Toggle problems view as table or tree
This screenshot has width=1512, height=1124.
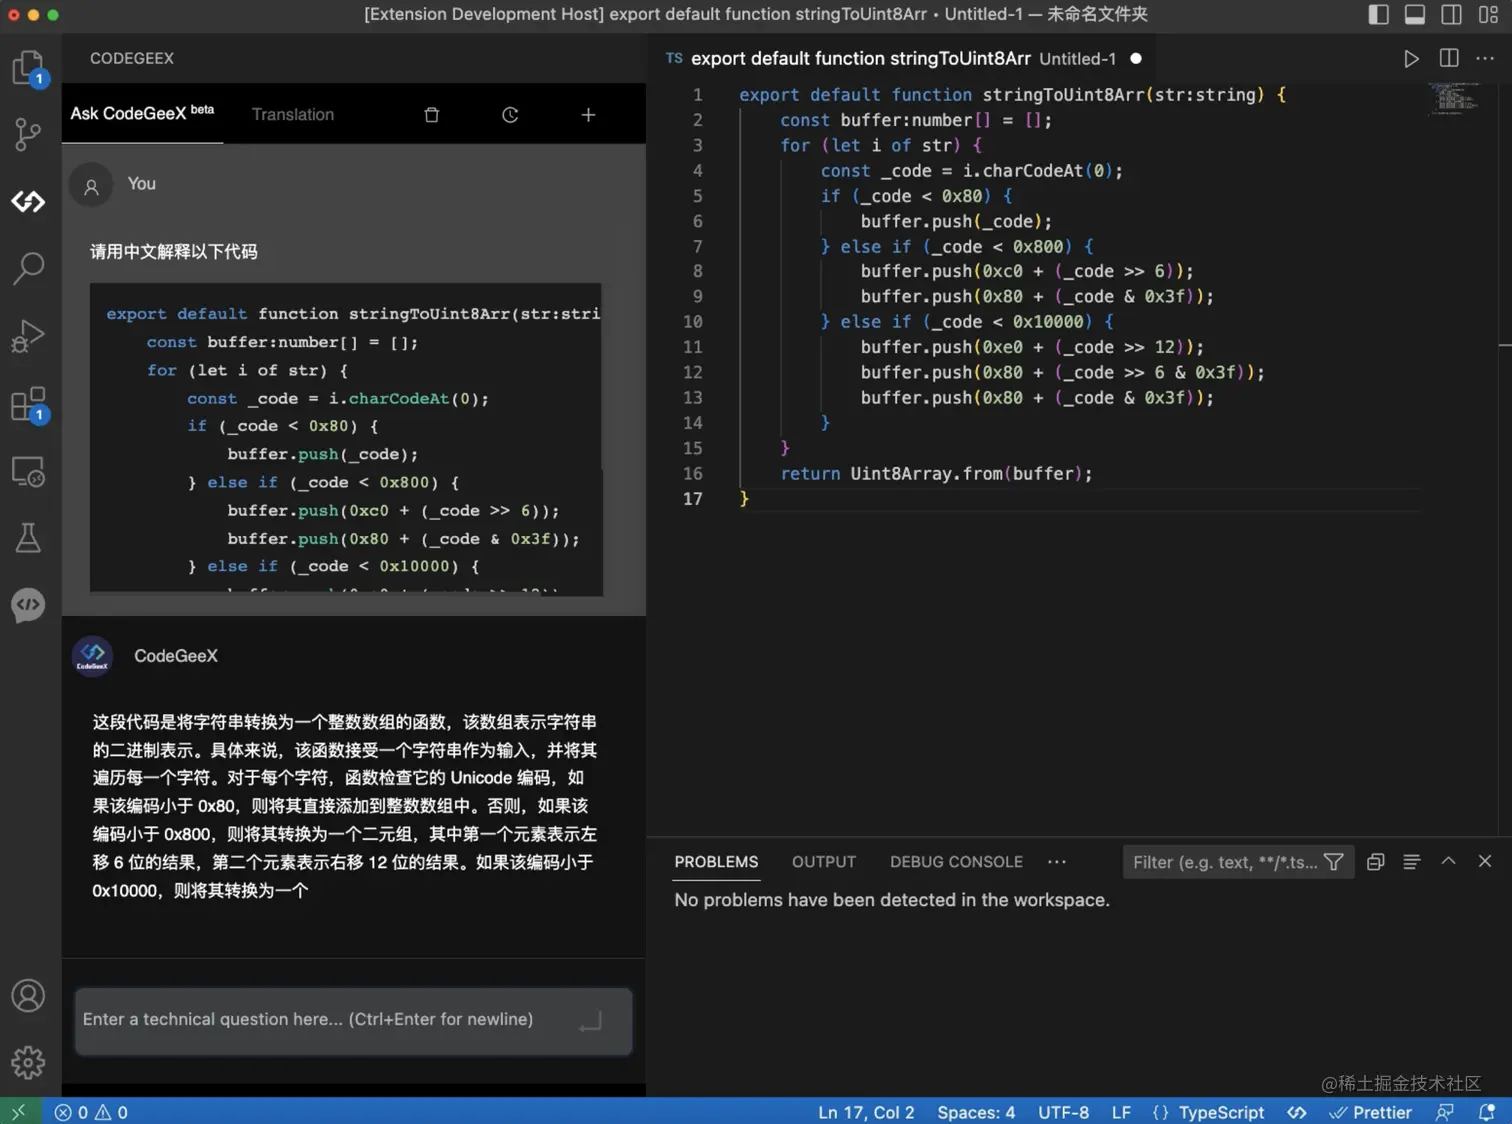(1412, 862)
